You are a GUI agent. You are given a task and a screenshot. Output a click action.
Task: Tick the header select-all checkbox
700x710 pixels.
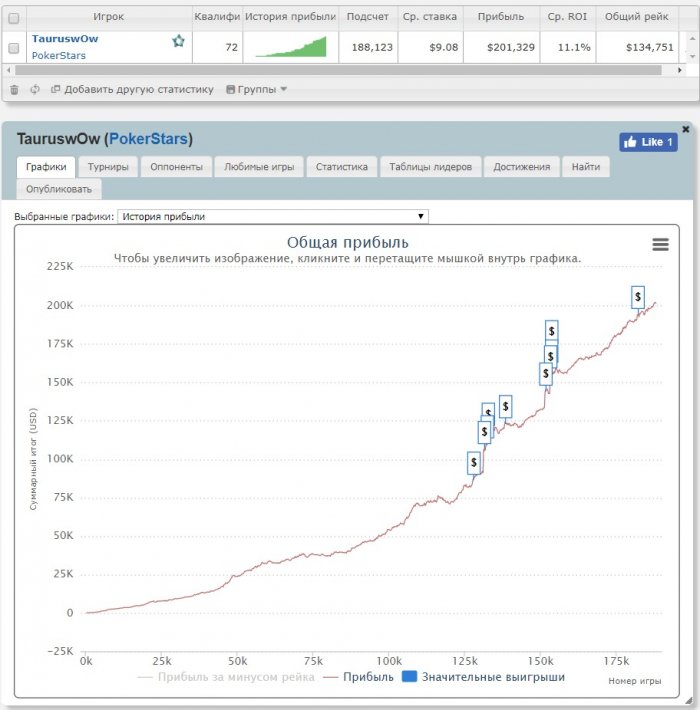(14, 18)
